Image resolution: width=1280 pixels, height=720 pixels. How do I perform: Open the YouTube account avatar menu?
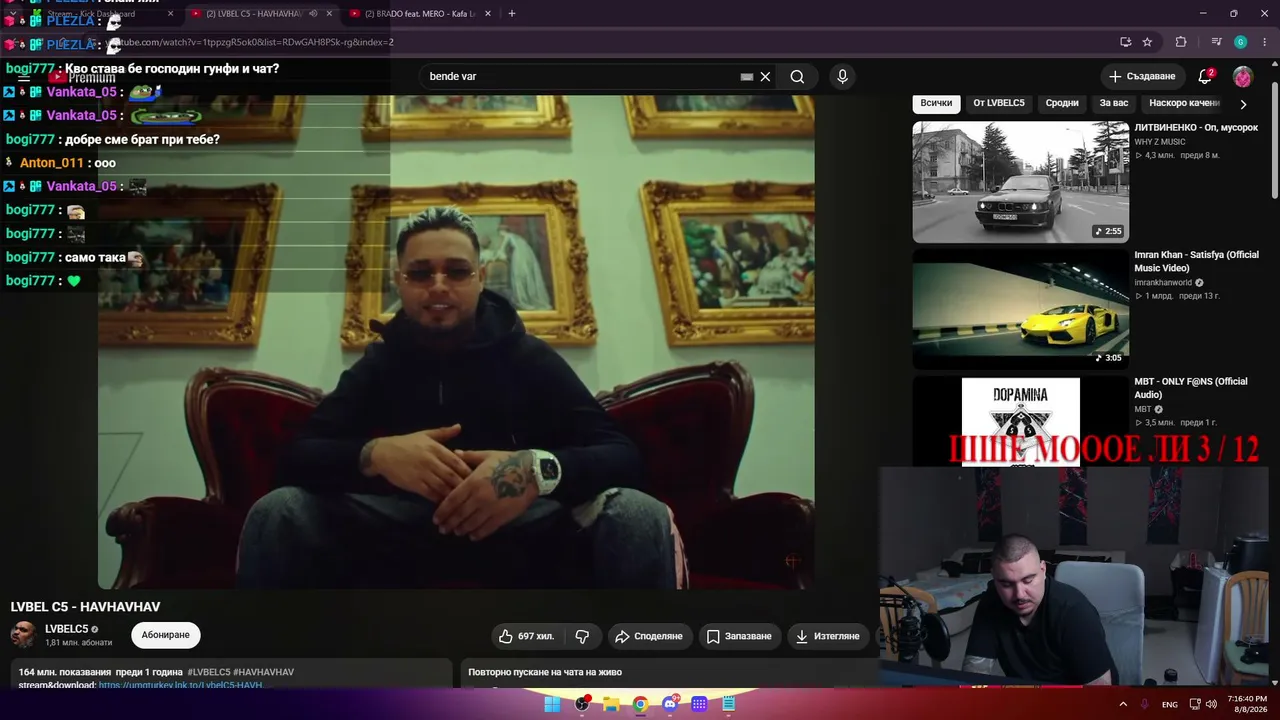tap(1242, 77)
